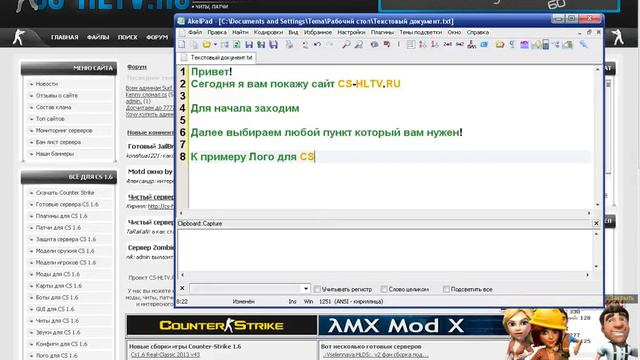Viewport: 640px width, 360px height.
Task: Click the Open file folder icon
Action: tap(207, 44)
